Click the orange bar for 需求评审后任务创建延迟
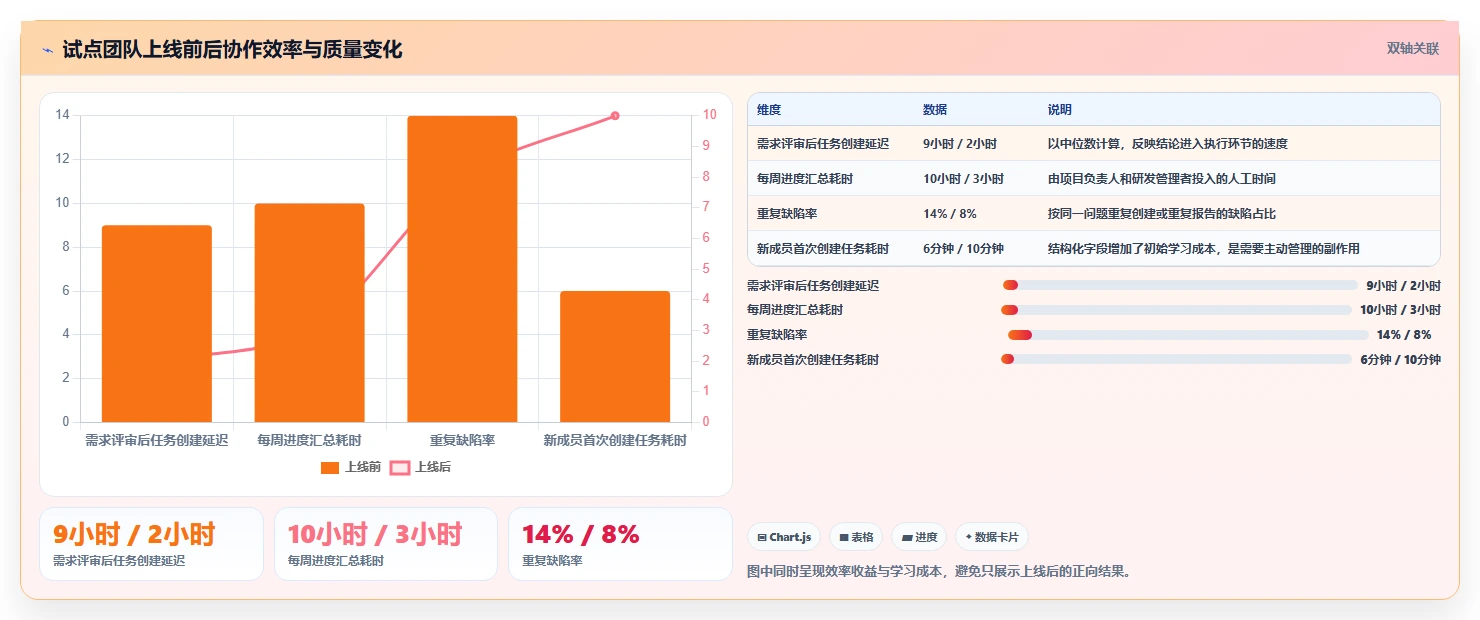 157,324
